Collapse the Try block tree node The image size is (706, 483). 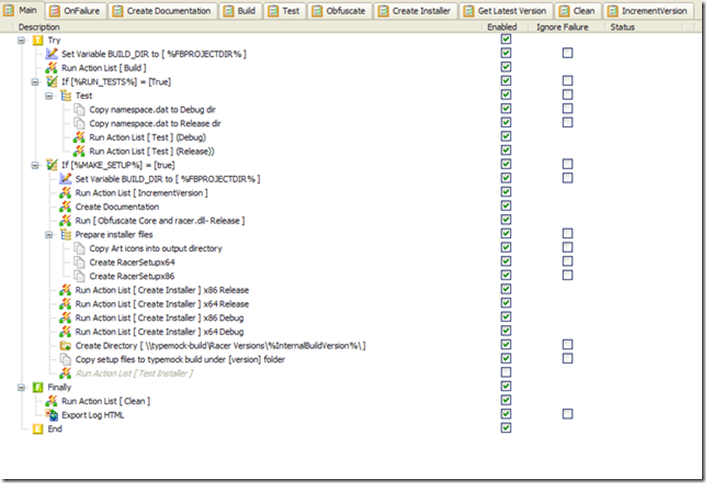(21, 41)
